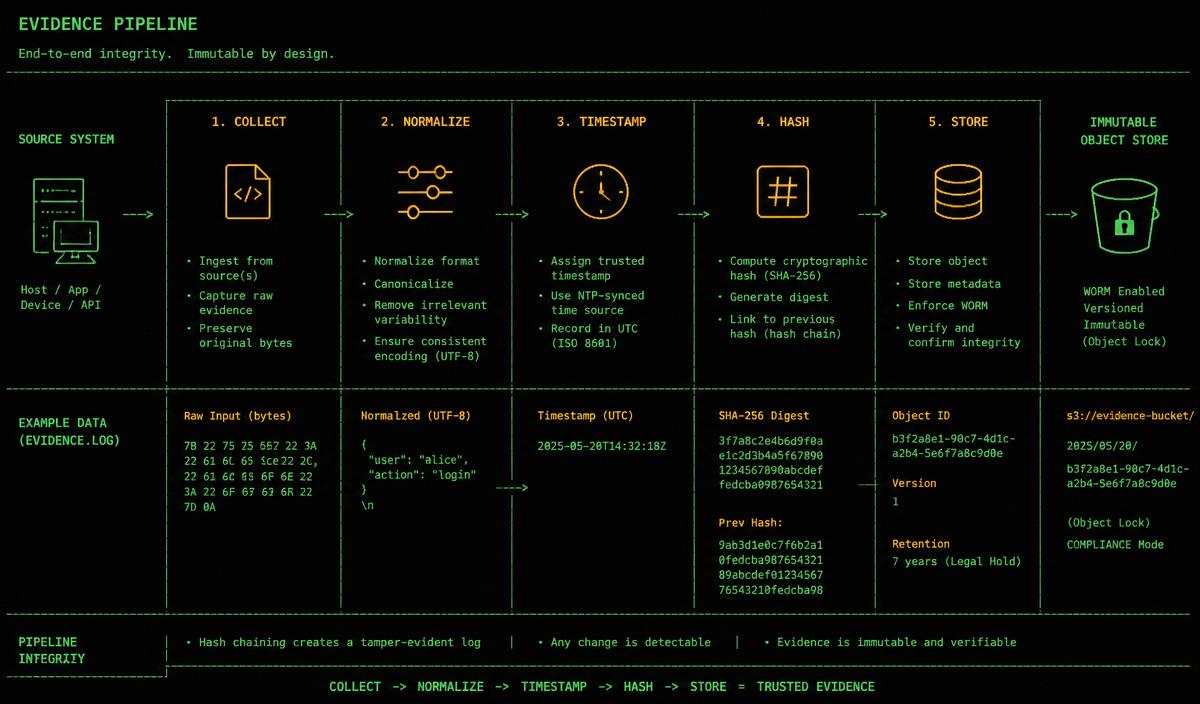Select the 'Use NTP-synced time source' bullet
This screenshot has height=704, width=1200.
pyautogui.click(x=591, y=303)
